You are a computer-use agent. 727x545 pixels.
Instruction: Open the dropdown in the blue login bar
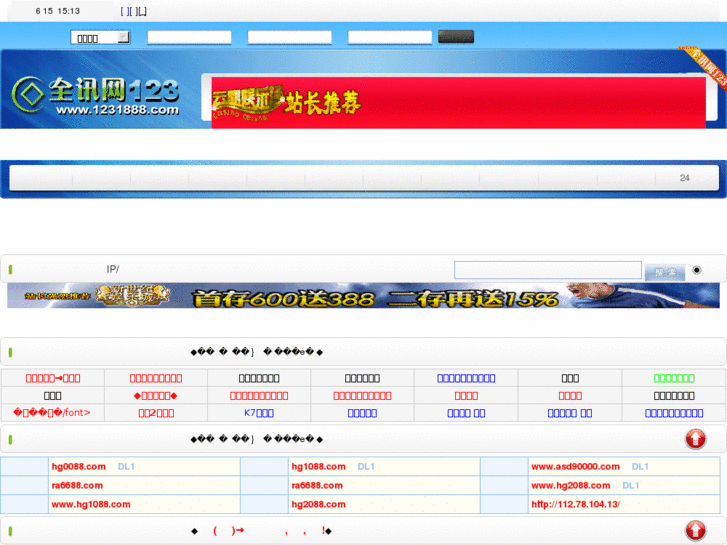[x=100, y=38]
